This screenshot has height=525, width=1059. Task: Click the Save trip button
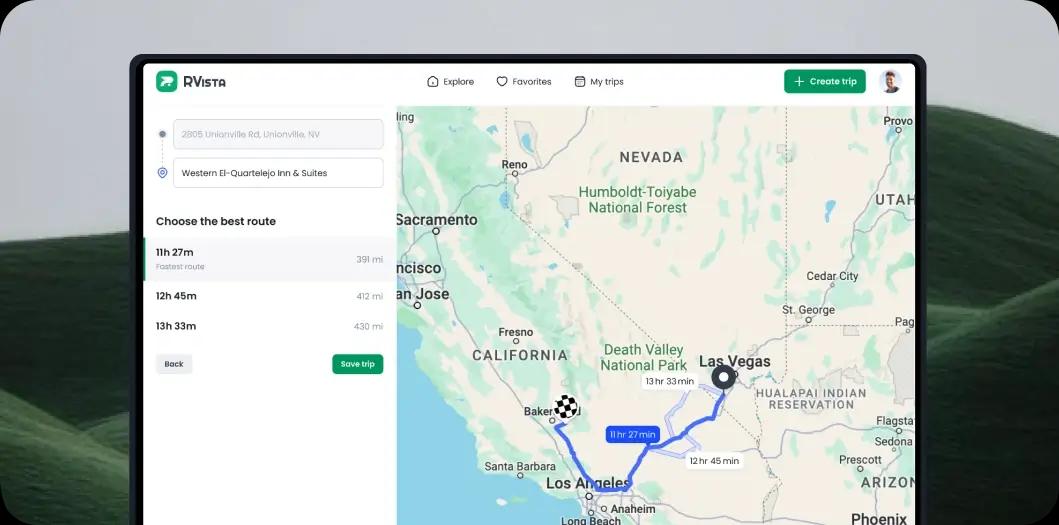pos(357,364)
